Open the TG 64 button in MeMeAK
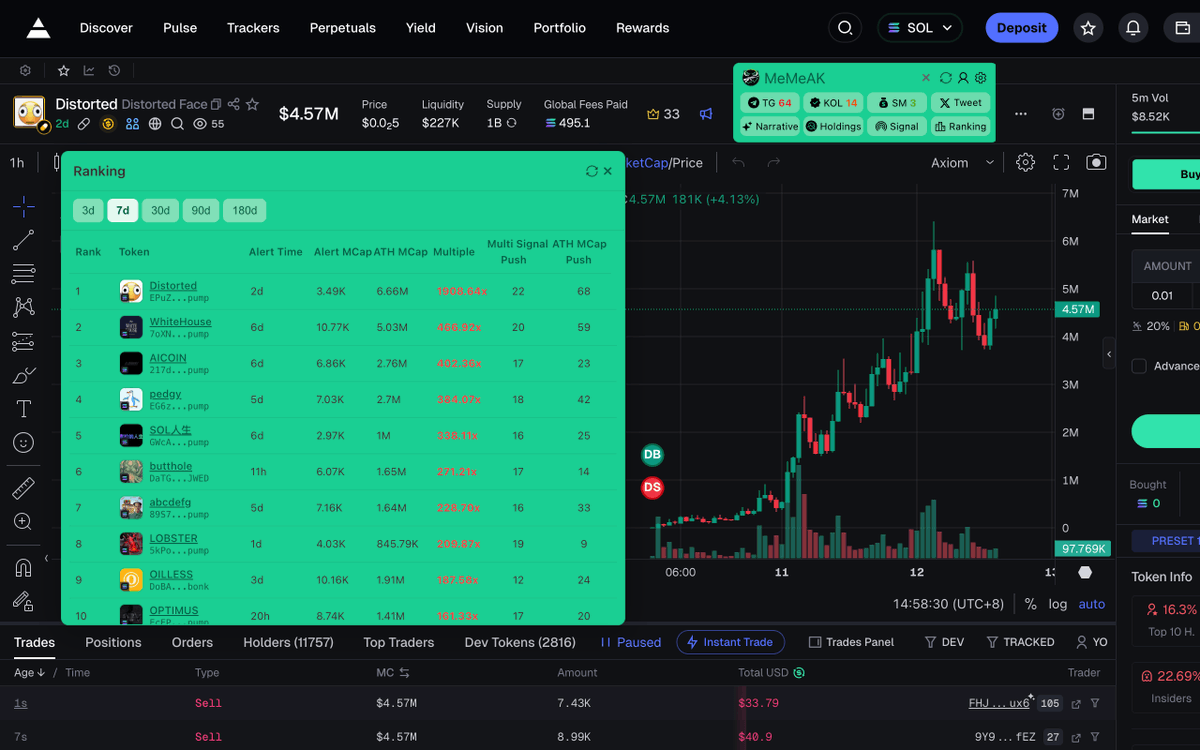This screenshot has height=750, width=1200. click(x=768, y=102)
